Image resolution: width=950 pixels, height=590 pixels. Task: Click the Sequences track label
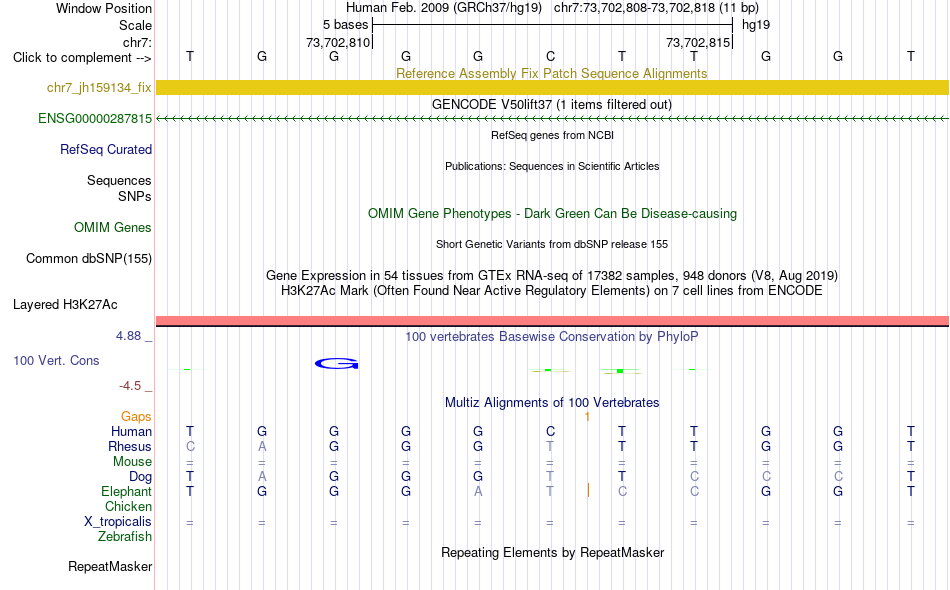(x=119, y=181)
